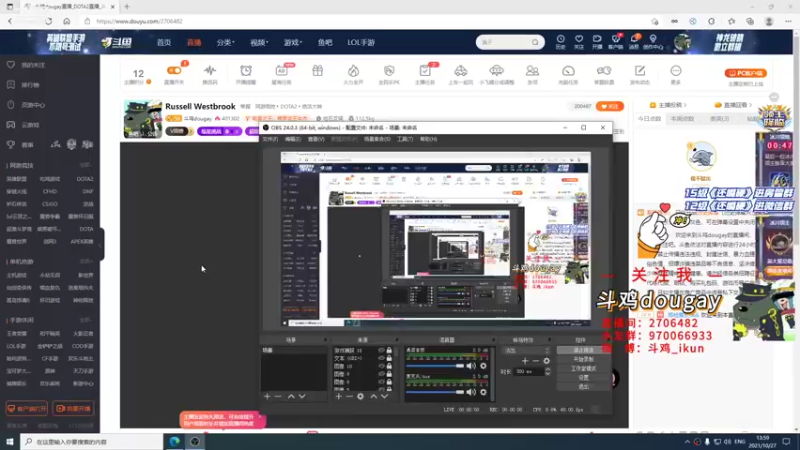
Task: Open History clock icon in header
Action: [560, 39]
